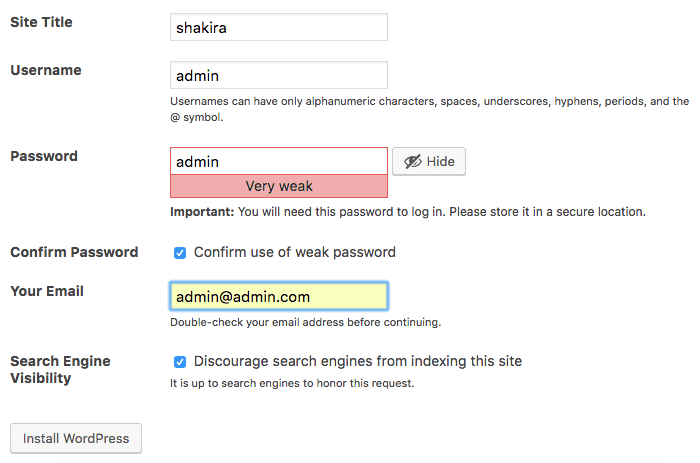This screenshot has height=463, width=700.
Task: Untick the Confirm use of weak password checkbox
Action: (180, 253)
